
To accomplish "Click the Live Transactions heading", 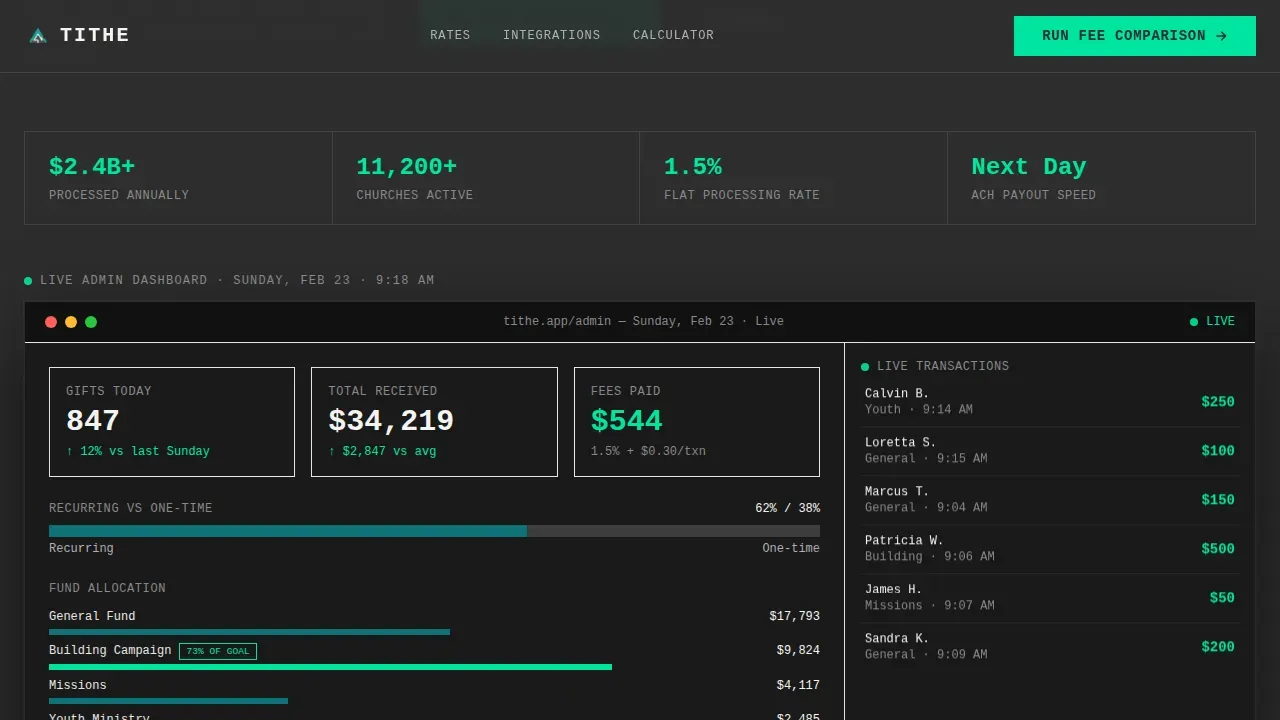I will point(942,367).
